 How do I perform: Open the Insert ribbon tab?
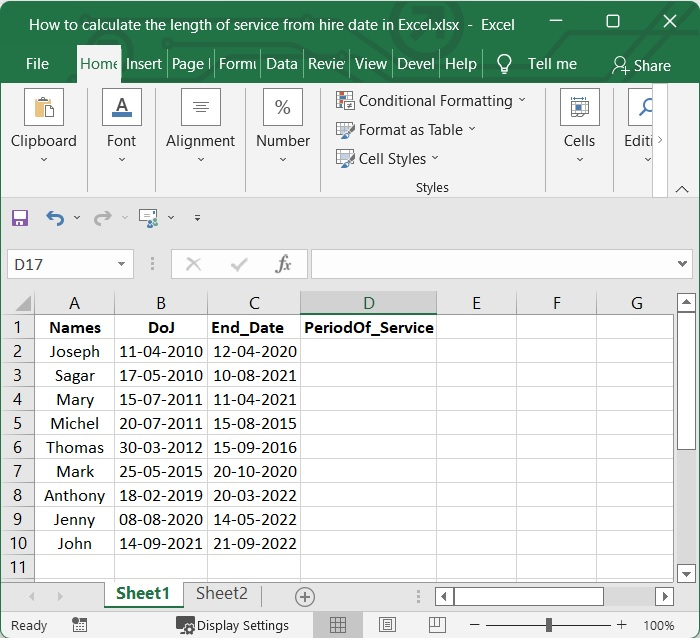[144, 63]
